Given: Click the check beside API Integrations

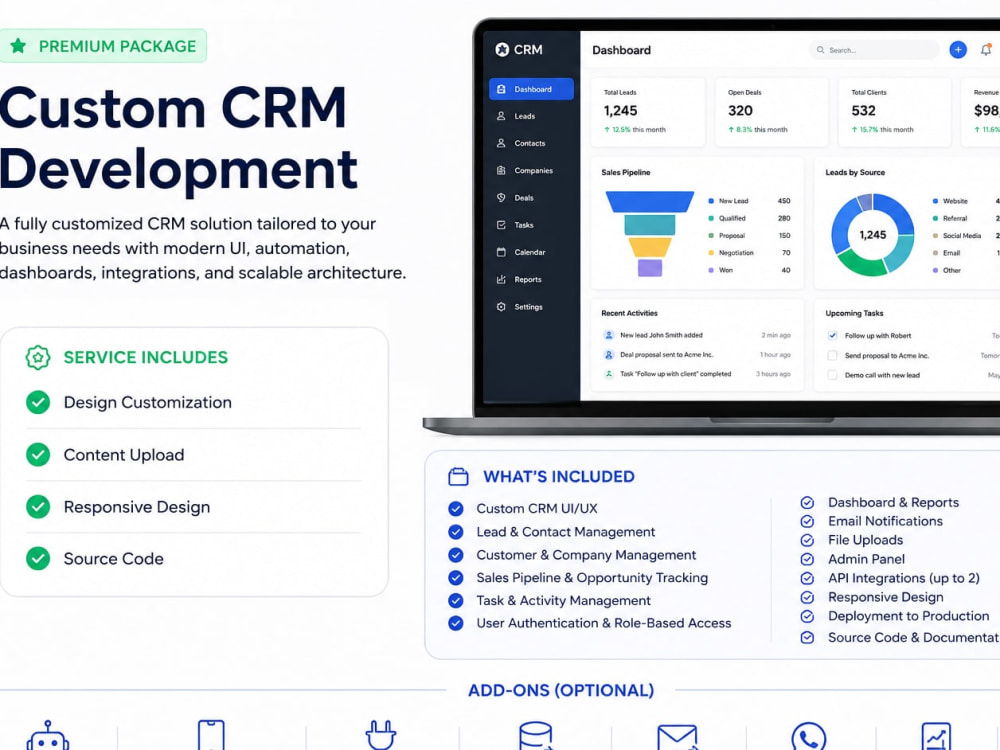Looking at the screenshot, I should pyautogui.click(x=807, y=578).
